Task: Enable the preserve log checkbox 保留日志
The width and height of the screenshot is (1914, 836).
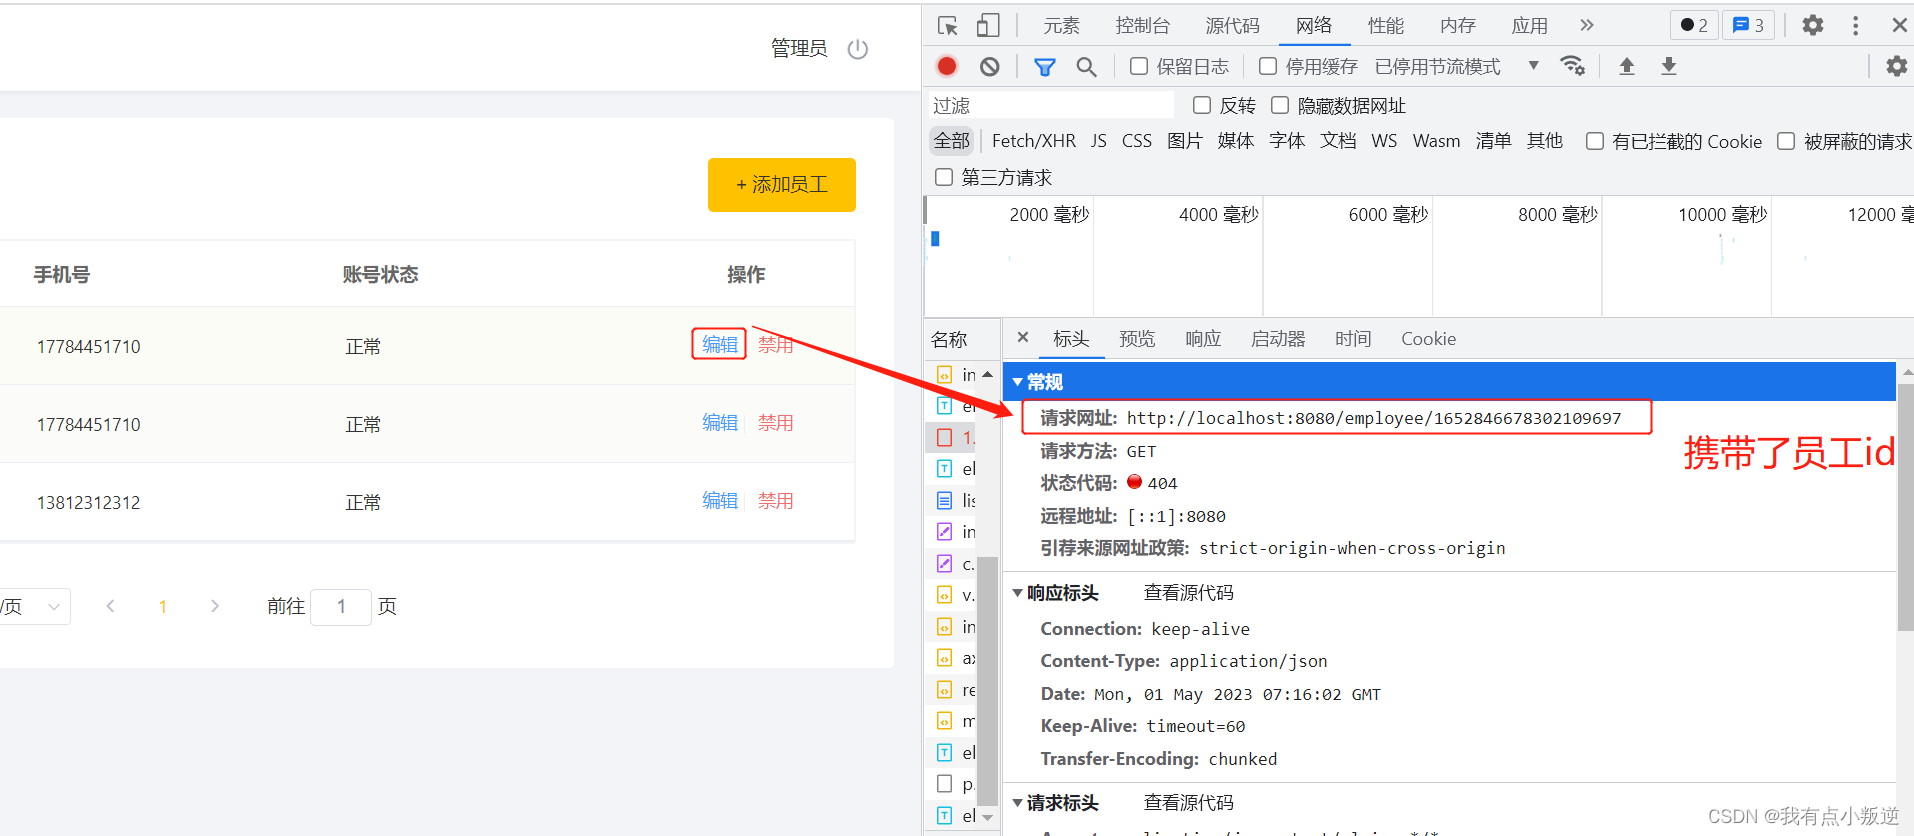Action: 1139,66
